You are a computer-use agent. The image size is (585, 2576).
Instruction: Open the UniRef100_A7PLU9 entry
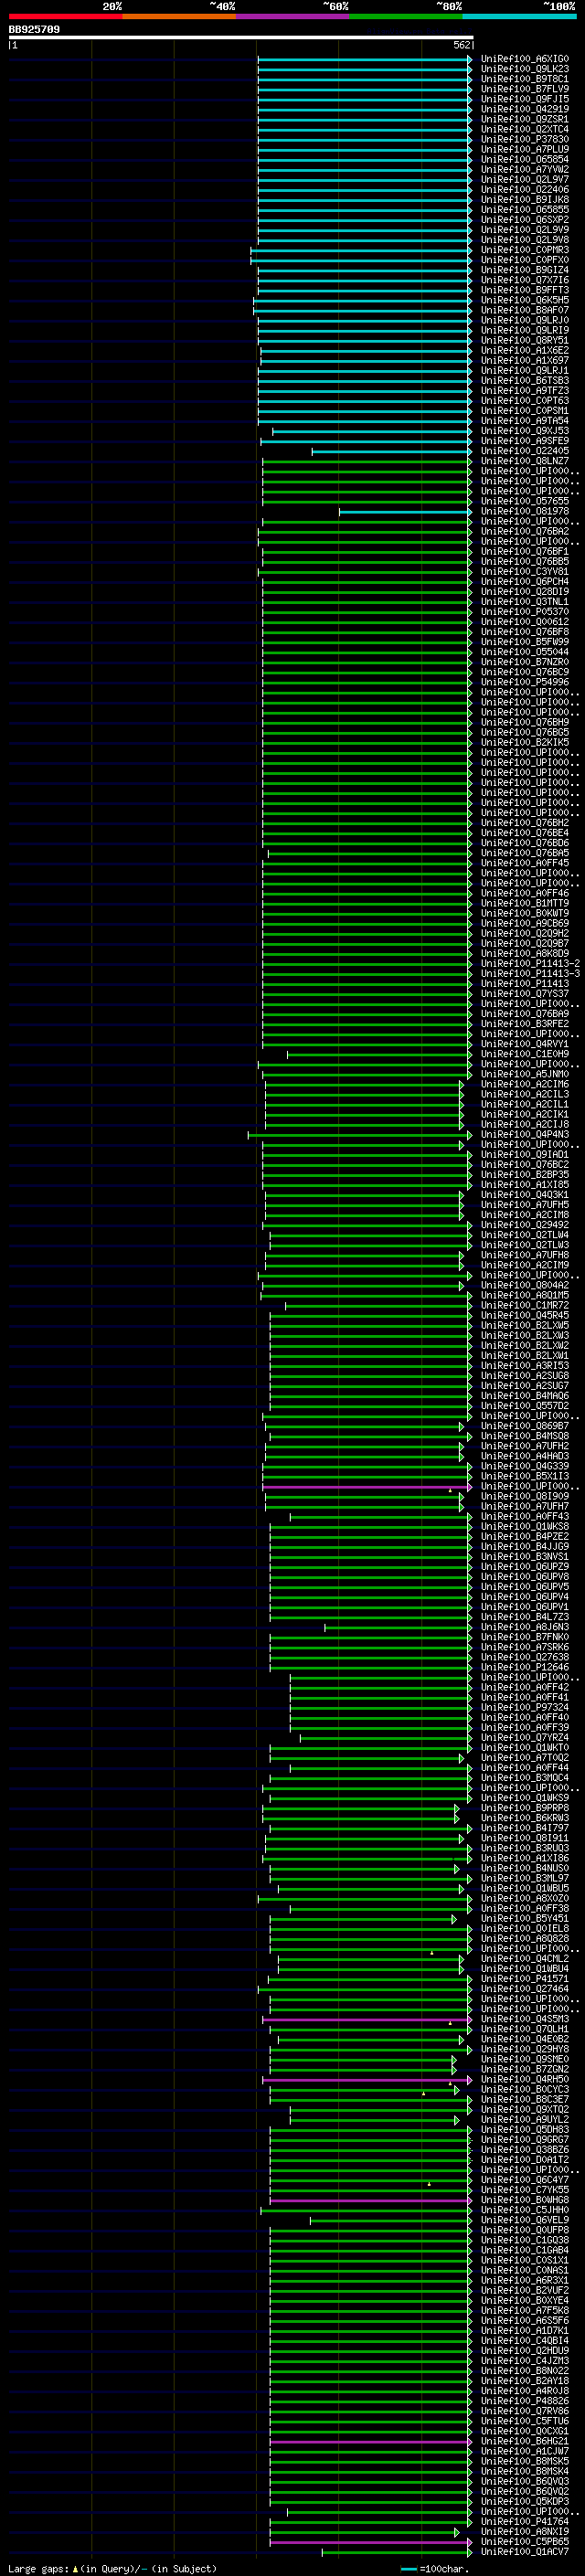(525, 149)
